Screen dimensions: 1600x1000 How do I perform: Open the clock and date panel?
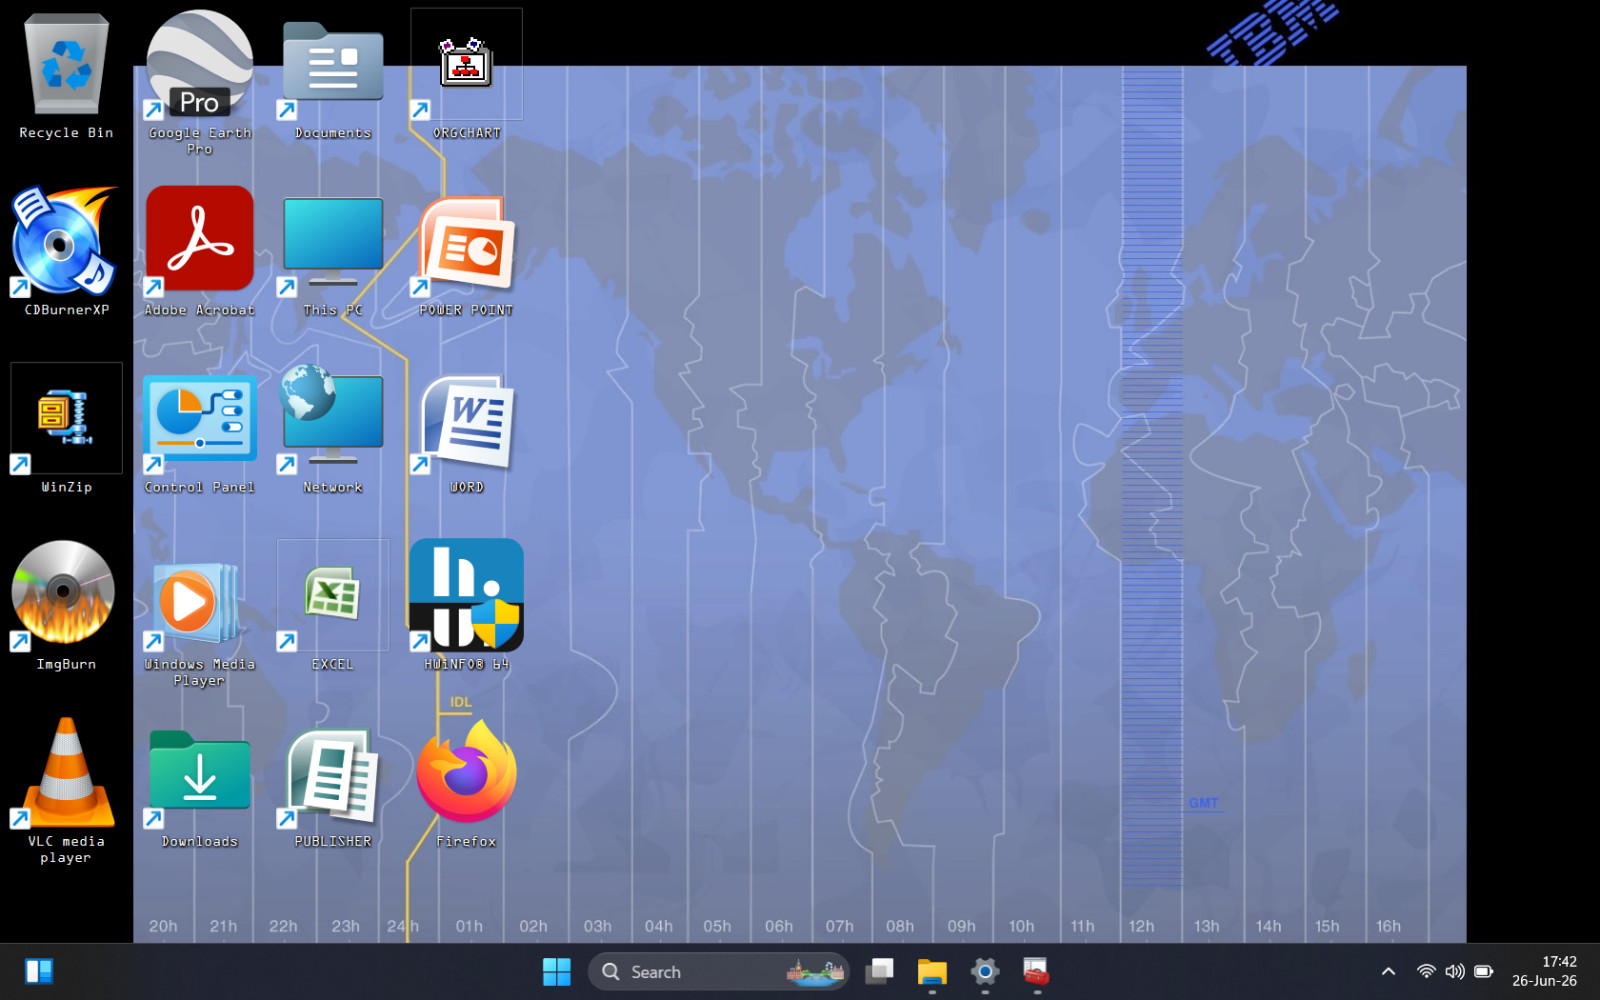tap(1544, 971)
